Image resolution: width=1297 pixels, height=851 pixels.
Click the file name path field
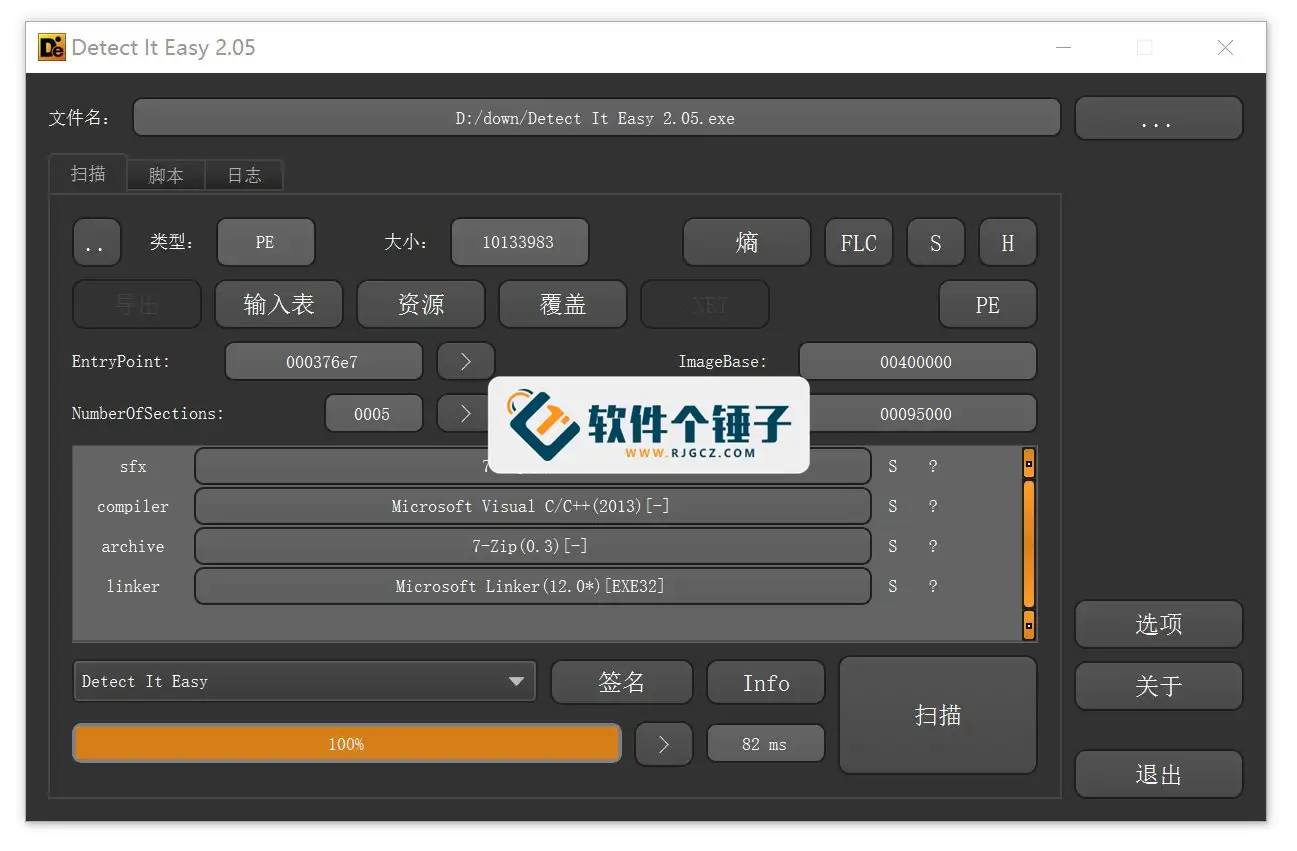[x=596, y=118]
